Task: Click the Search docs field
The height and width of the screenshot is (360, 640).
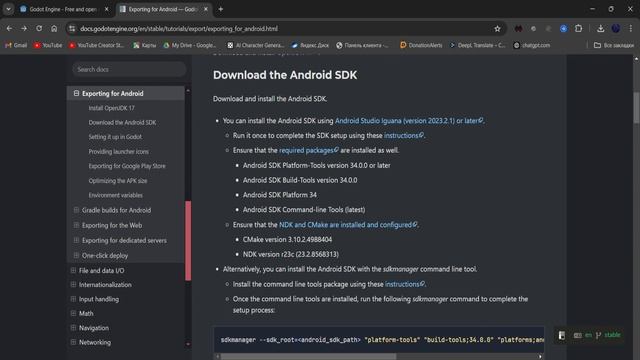Action: (129, 69)
